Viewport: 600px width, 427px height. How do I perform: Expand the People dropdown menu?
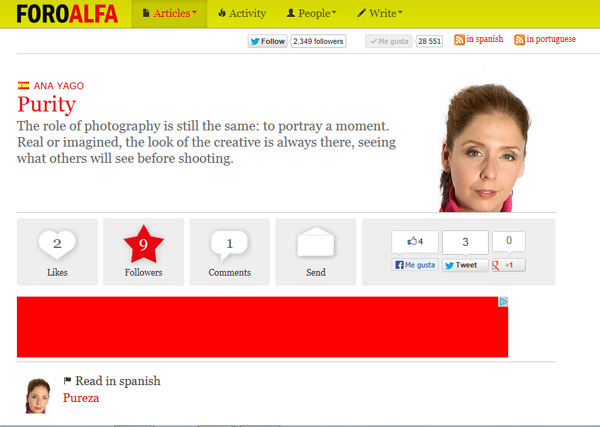tap(311, 14)
